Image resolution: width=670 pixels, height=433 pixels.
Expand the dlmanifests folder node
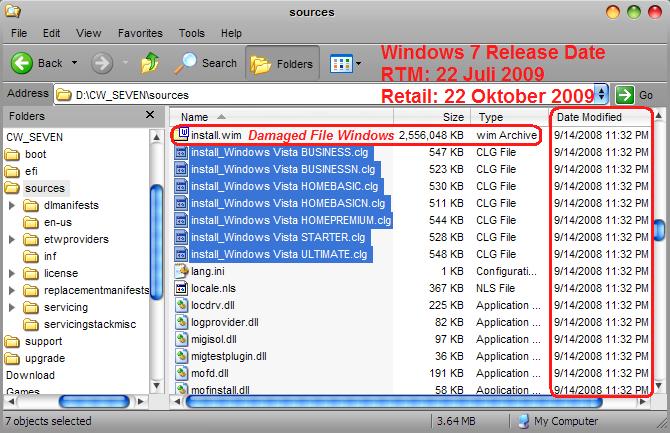pyautogui.click(x=12, y=206)
